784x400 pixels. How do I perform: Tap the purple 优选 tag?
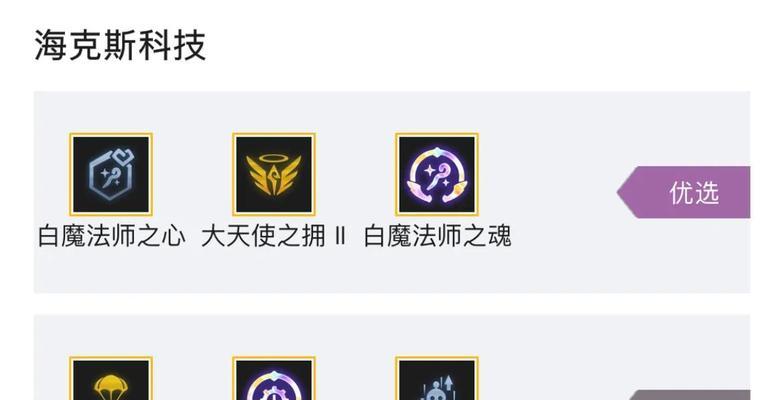tap(684, 192)
